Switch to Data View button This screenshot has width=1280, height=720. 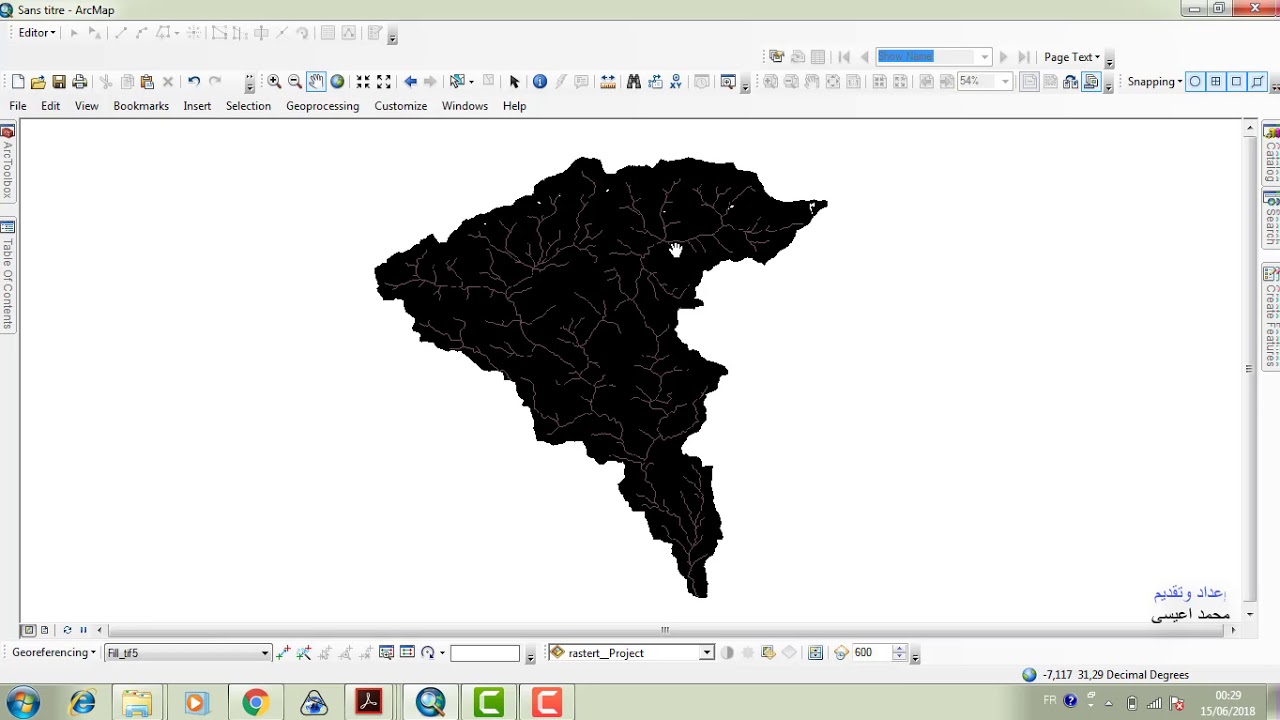tap(28, 630)
